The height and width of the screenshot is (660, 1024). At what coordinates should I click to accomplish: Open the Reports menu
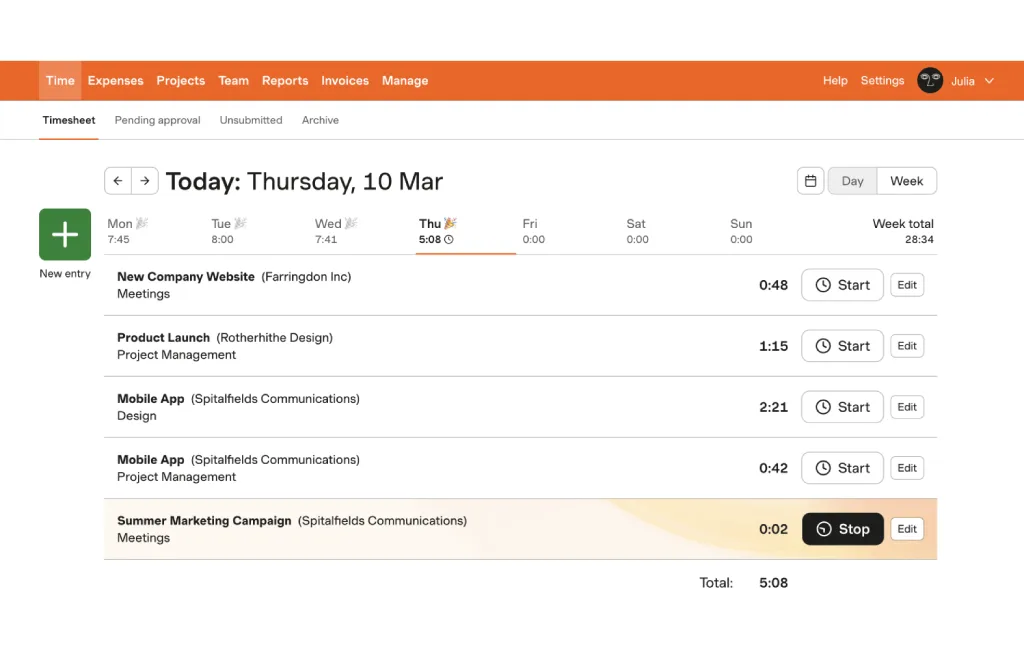coord(285,81)
